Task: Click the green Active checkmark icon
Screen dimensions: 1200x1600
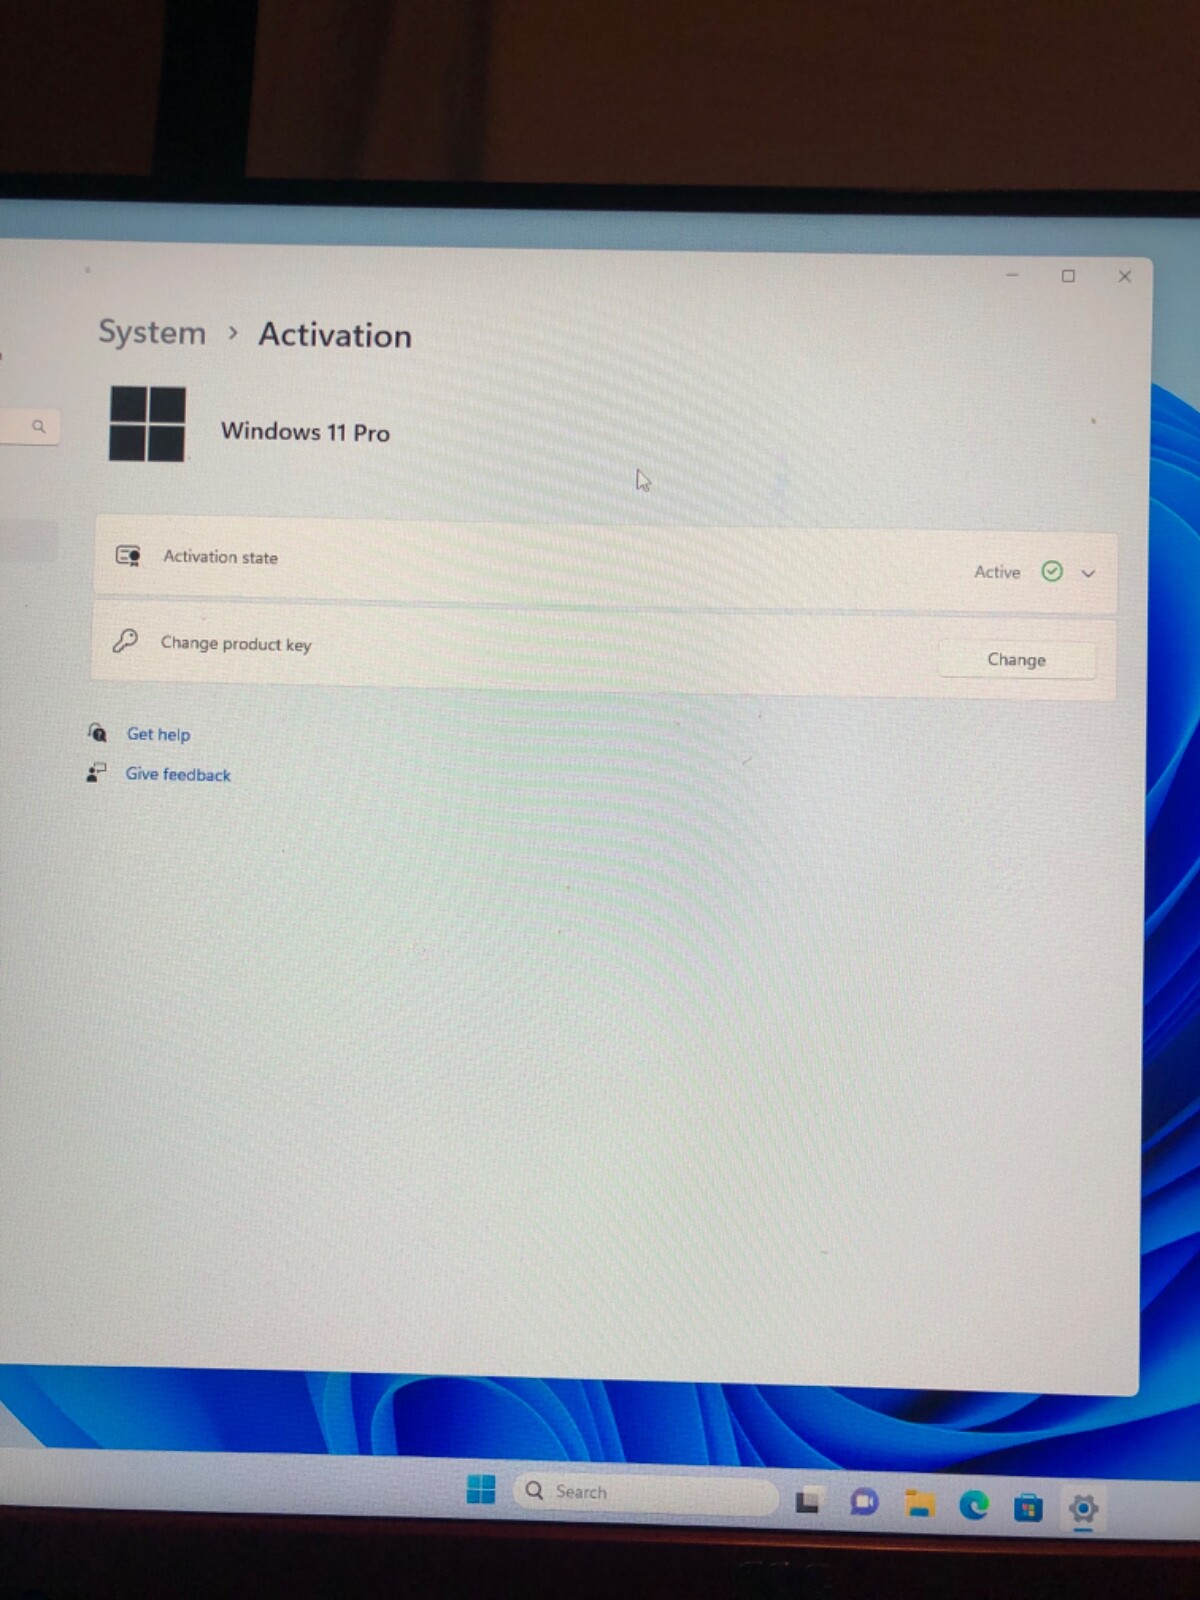Action: tap(1052, 571)
